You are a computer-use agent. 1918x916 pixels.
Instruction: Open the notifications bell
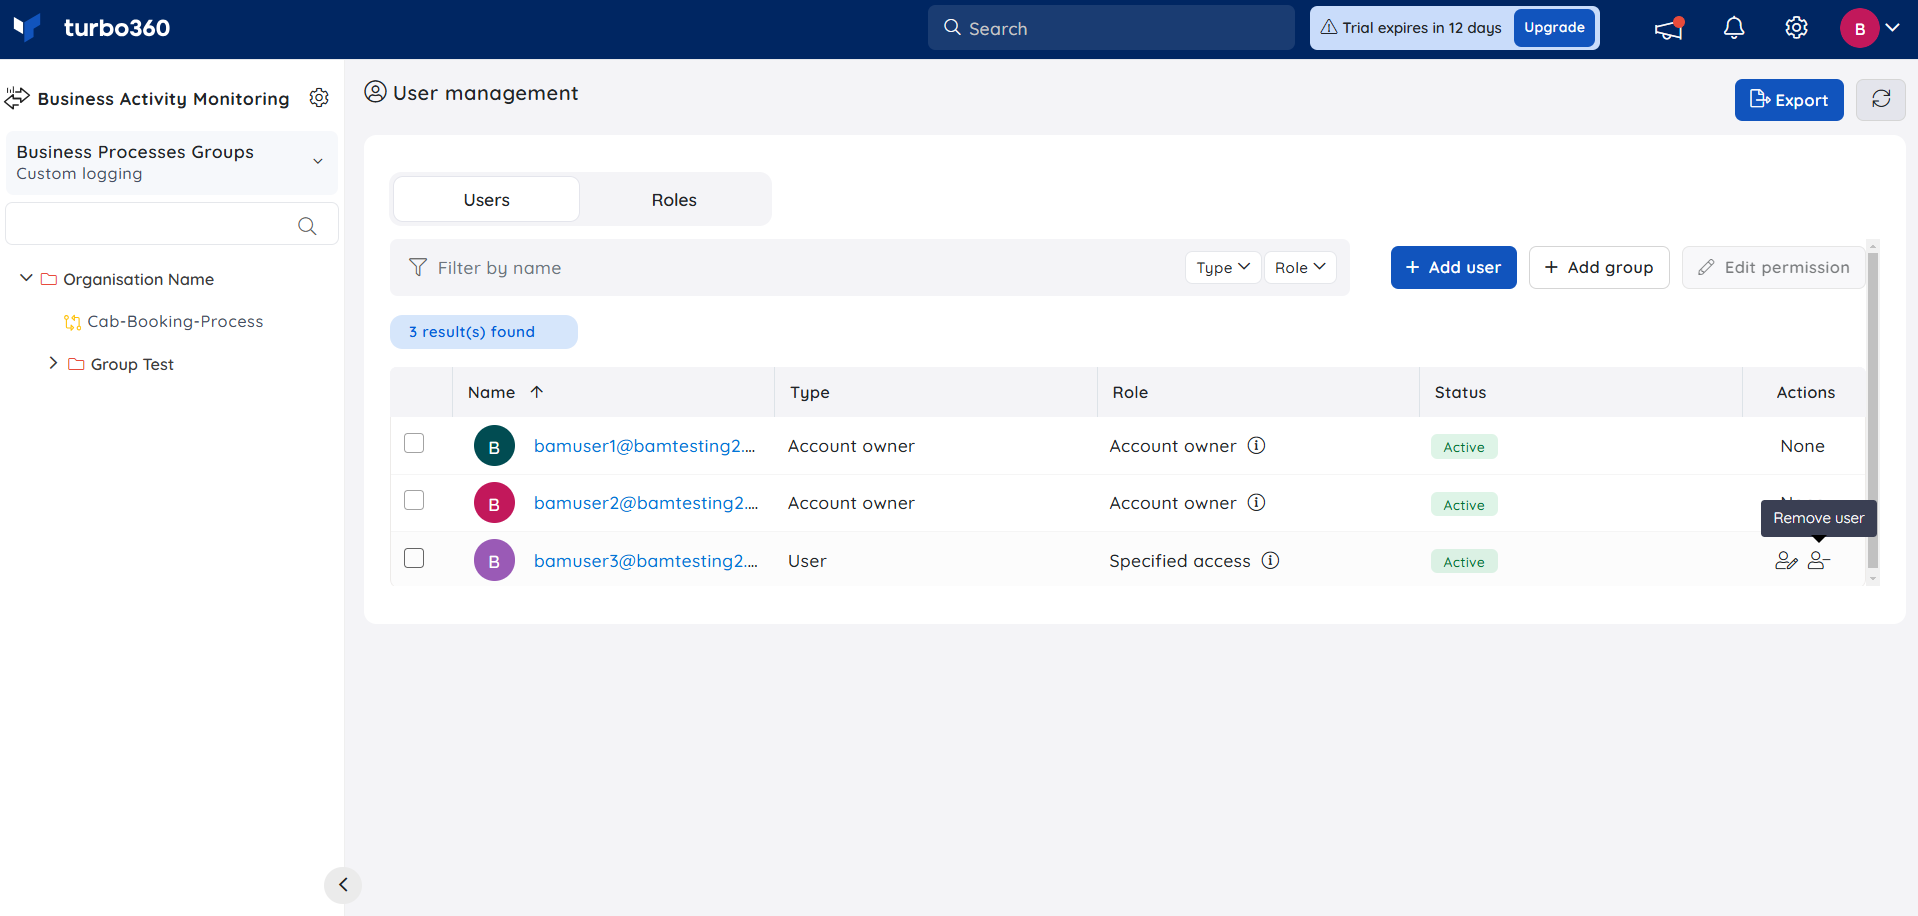coord(1734,28)
